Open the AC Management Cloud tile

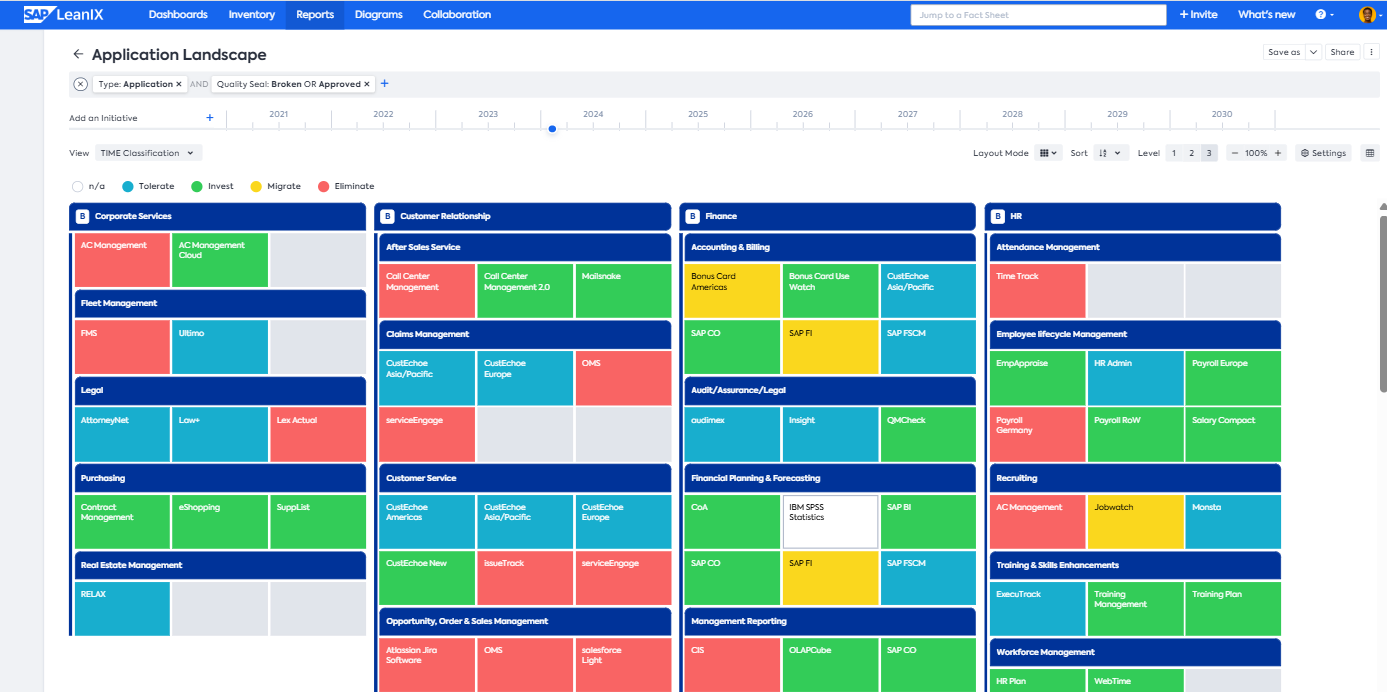click(x=220, y=260)
